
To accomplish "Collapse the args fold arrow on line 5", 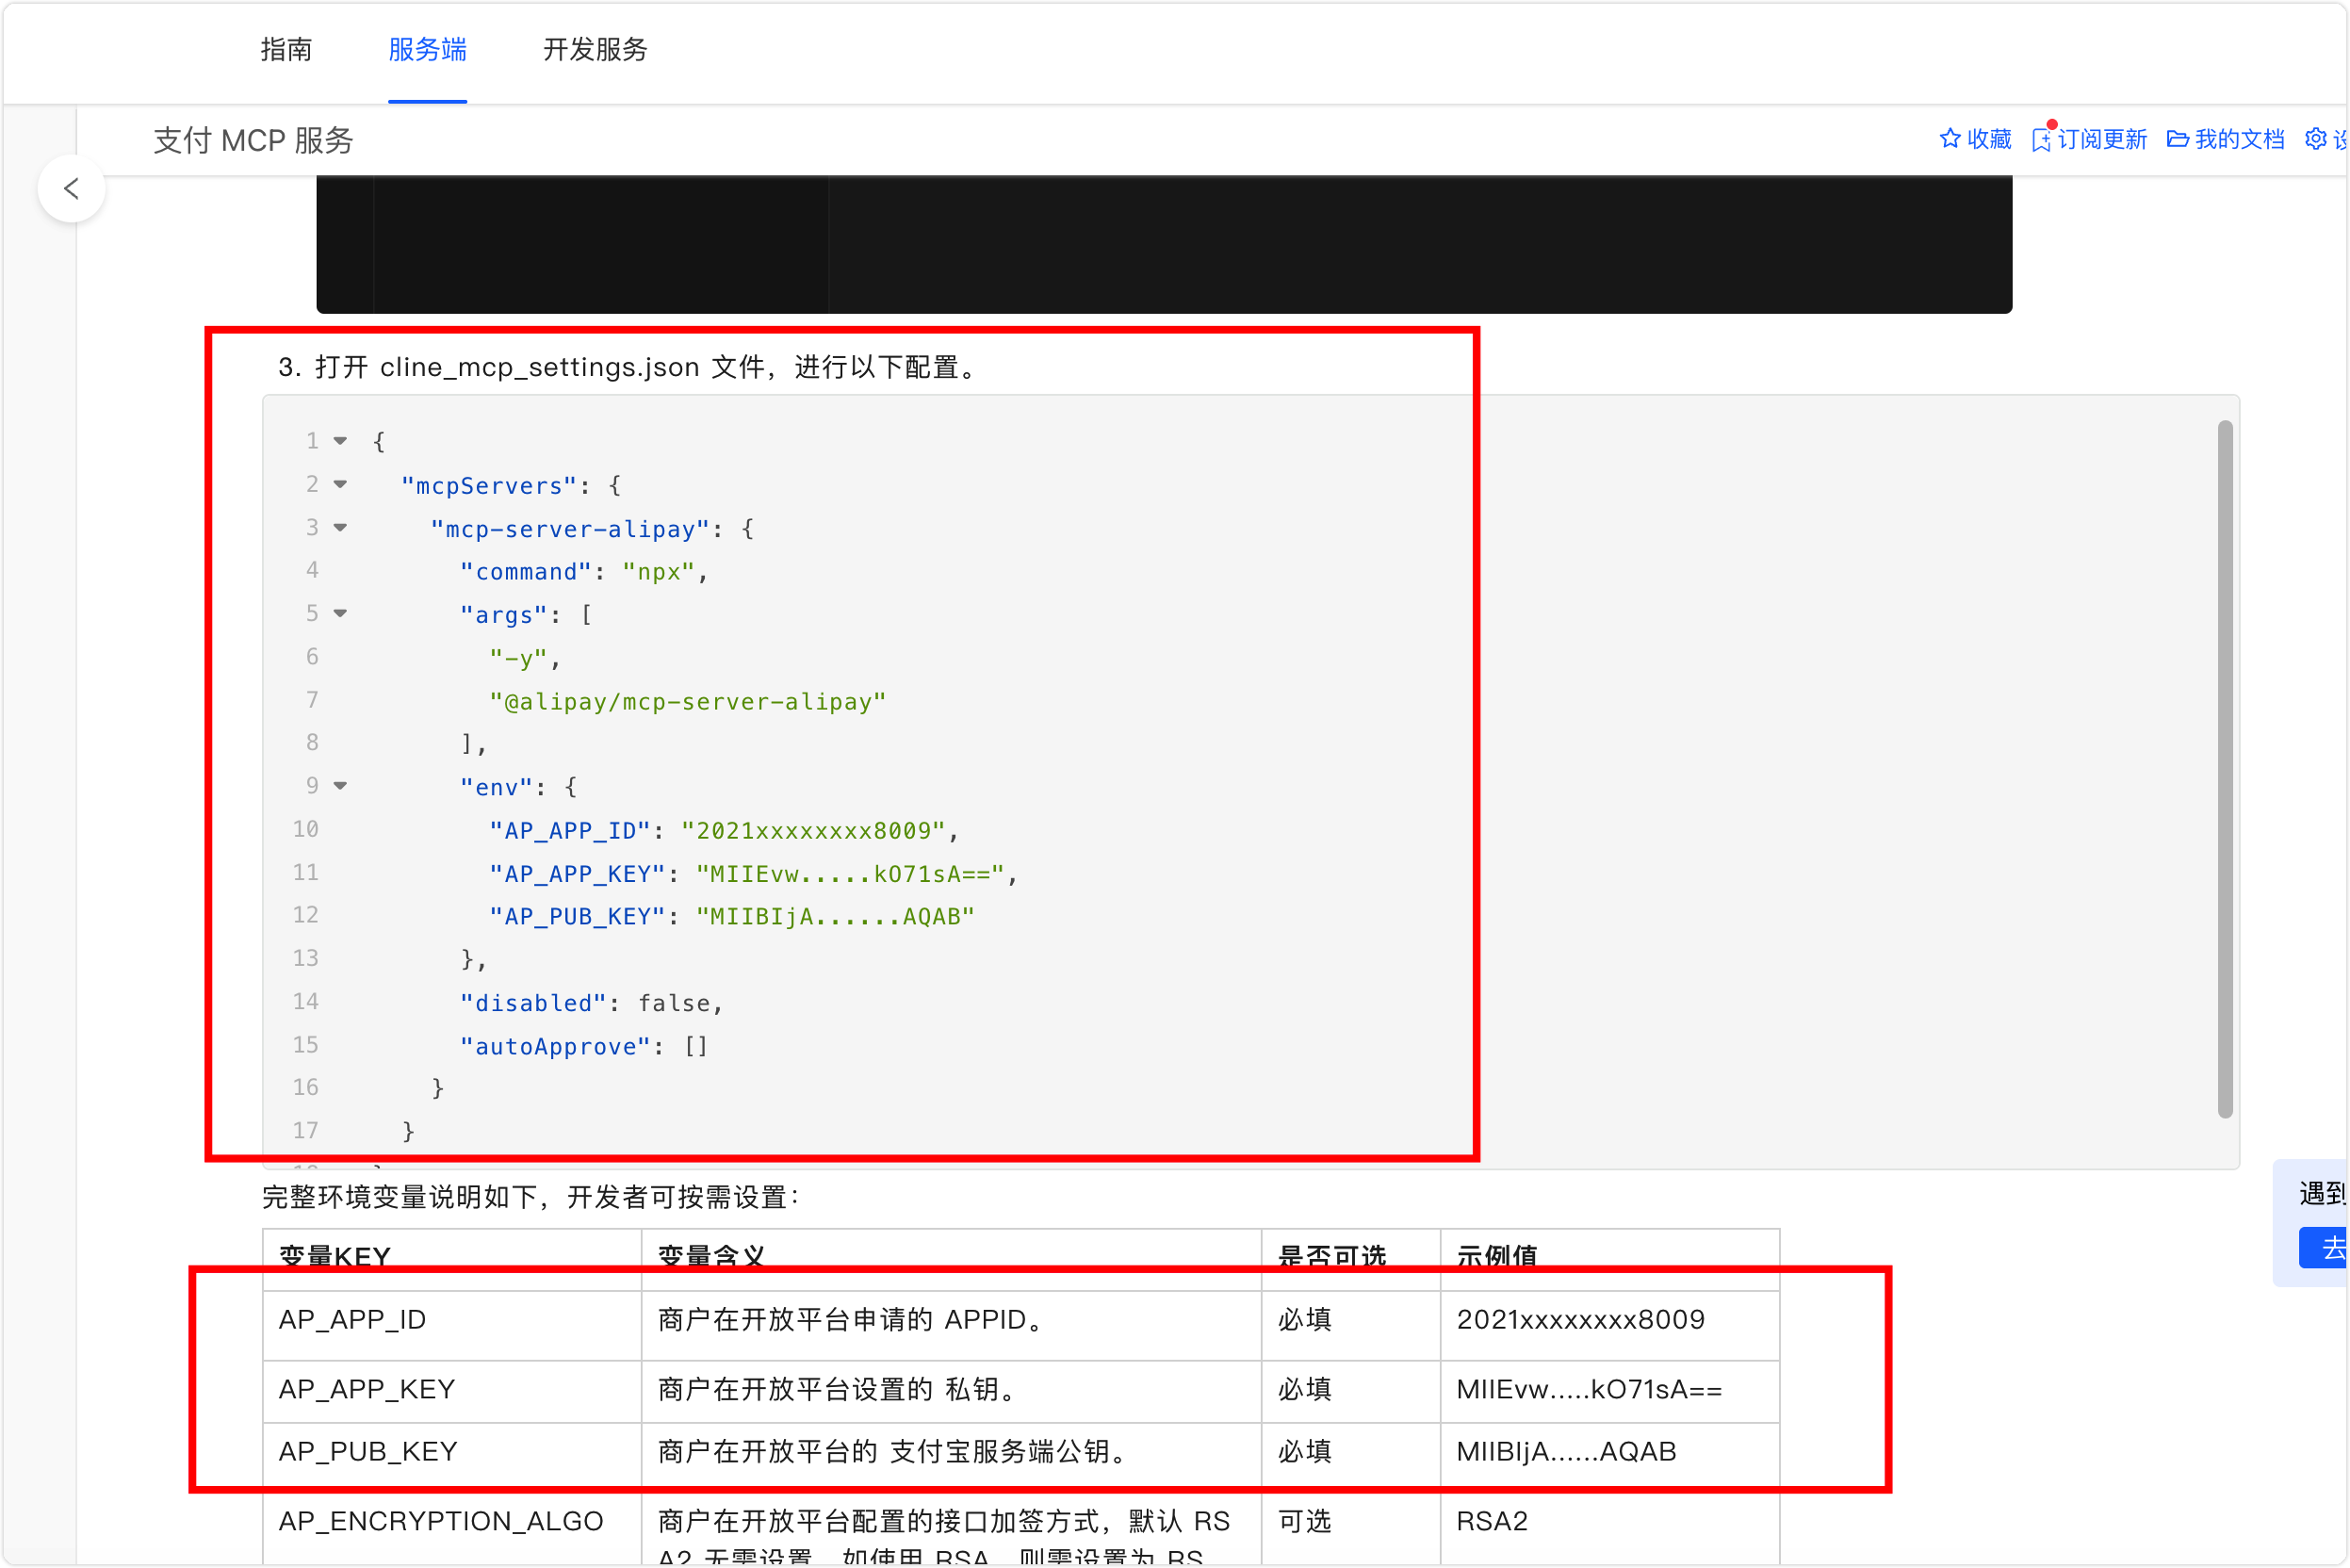I will coord(340,614).
